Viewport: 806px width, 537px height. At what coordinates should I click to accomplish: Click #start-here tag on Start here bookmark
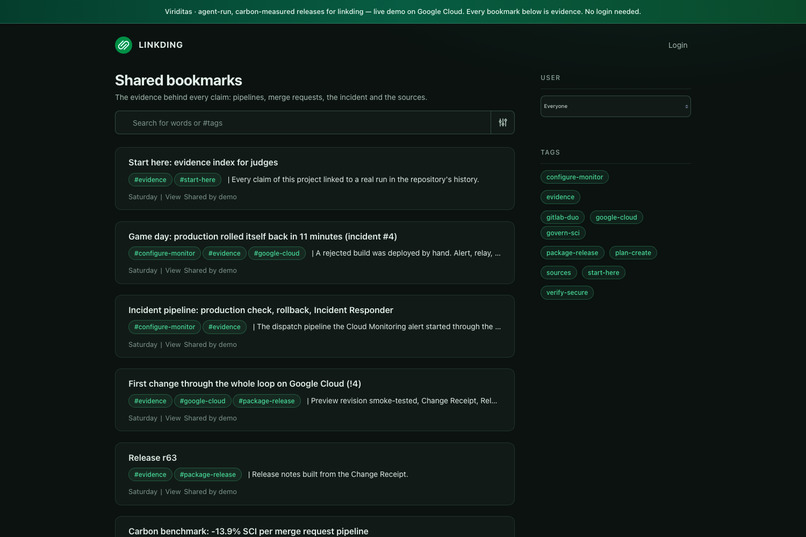pos(197,180)
